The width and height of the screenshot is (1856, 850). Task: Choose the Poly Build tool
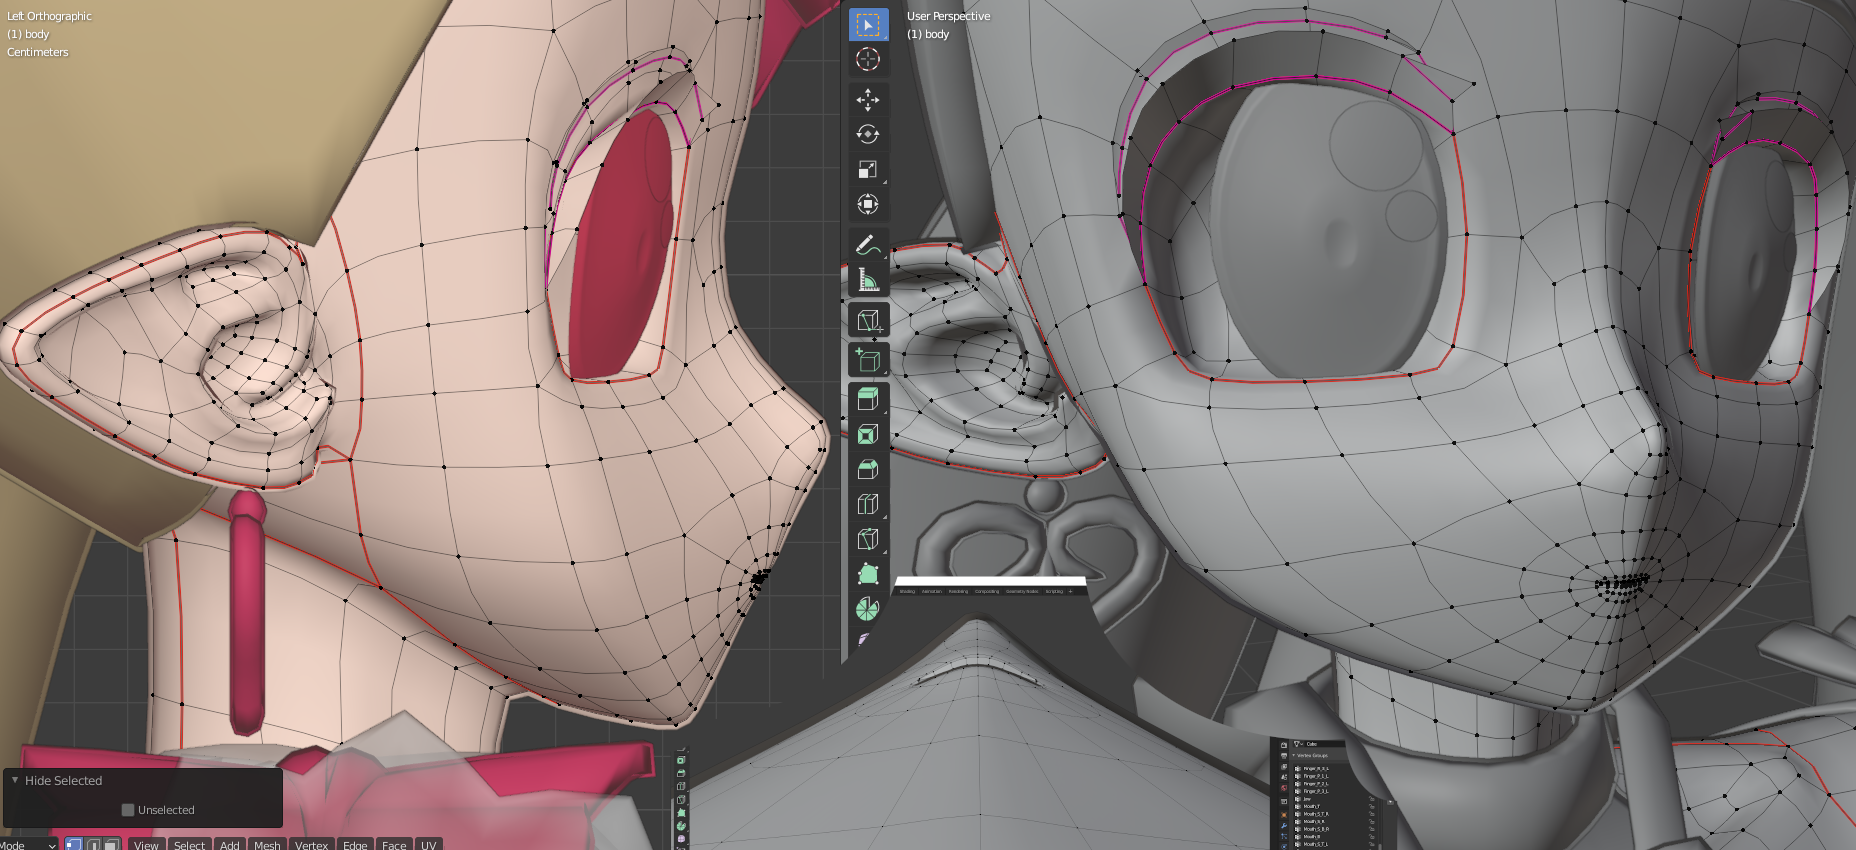click(x=868, y=573)
